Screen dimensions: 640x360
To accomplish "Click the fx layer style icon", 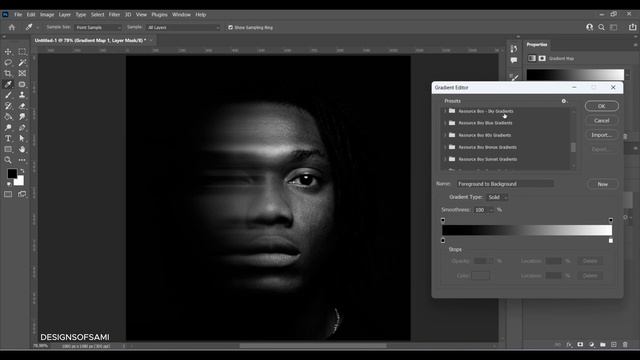I will 569,344.
